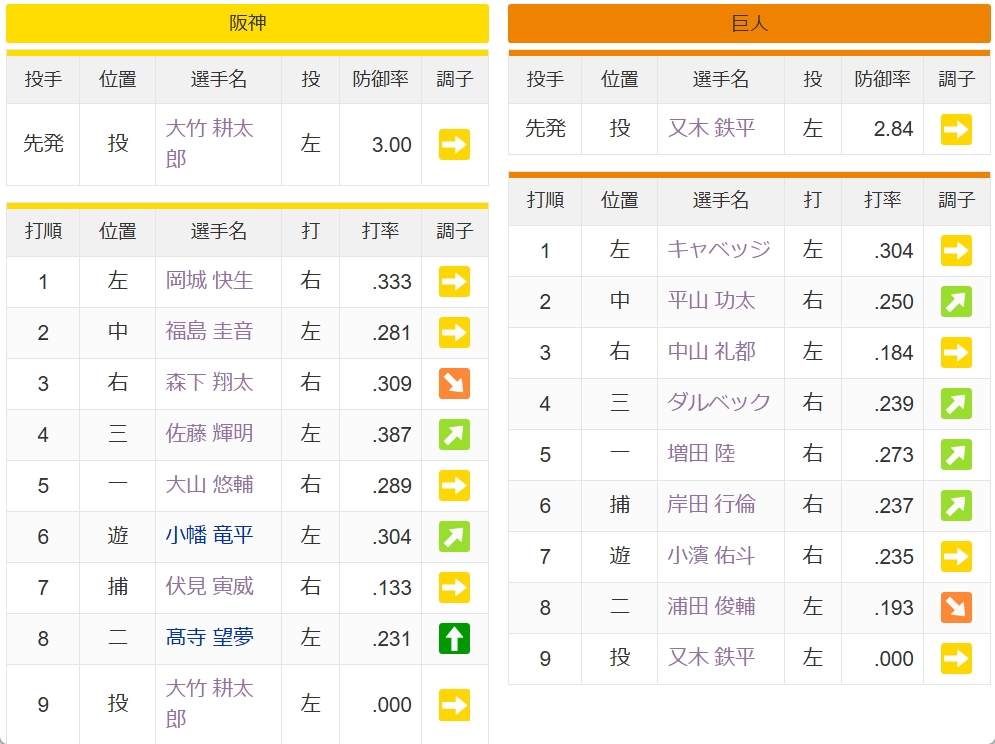Select the 巨人 team header
The height and width of the screenshot is (744, 995).
749,23
